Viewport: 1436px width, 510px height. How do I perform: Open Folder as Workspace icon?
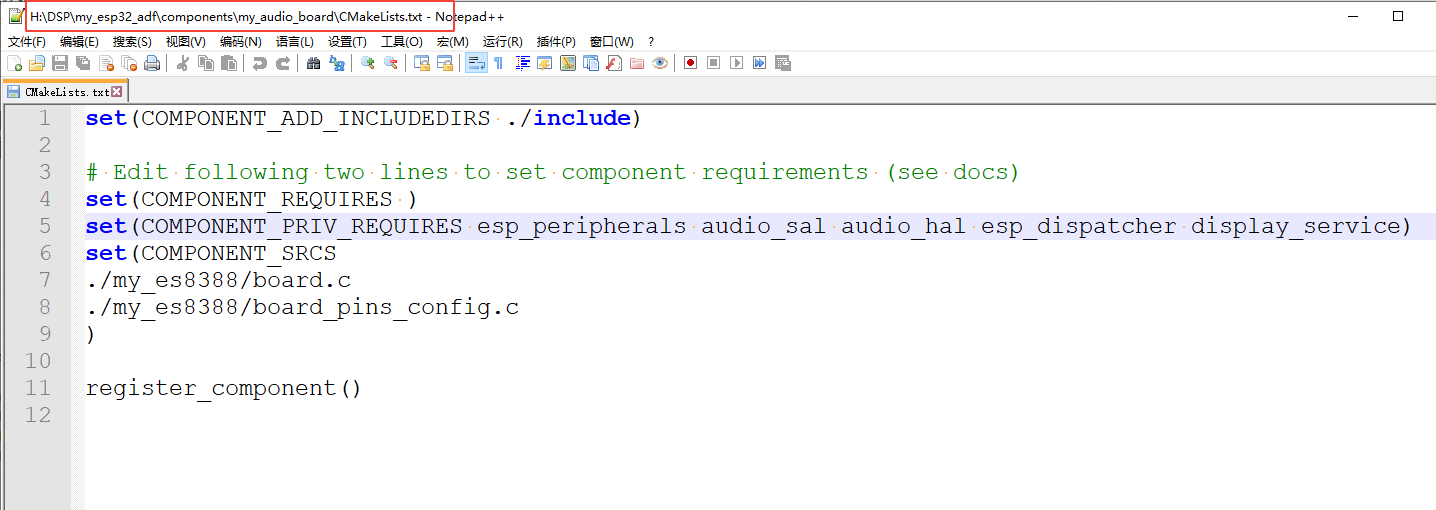(x=637, y=63)
